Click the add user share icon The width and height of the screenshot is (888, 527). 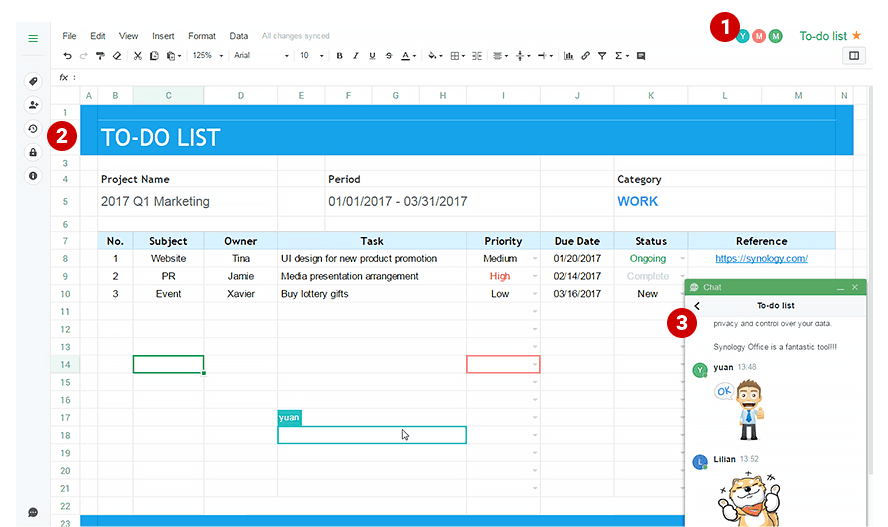pos(33,105)
